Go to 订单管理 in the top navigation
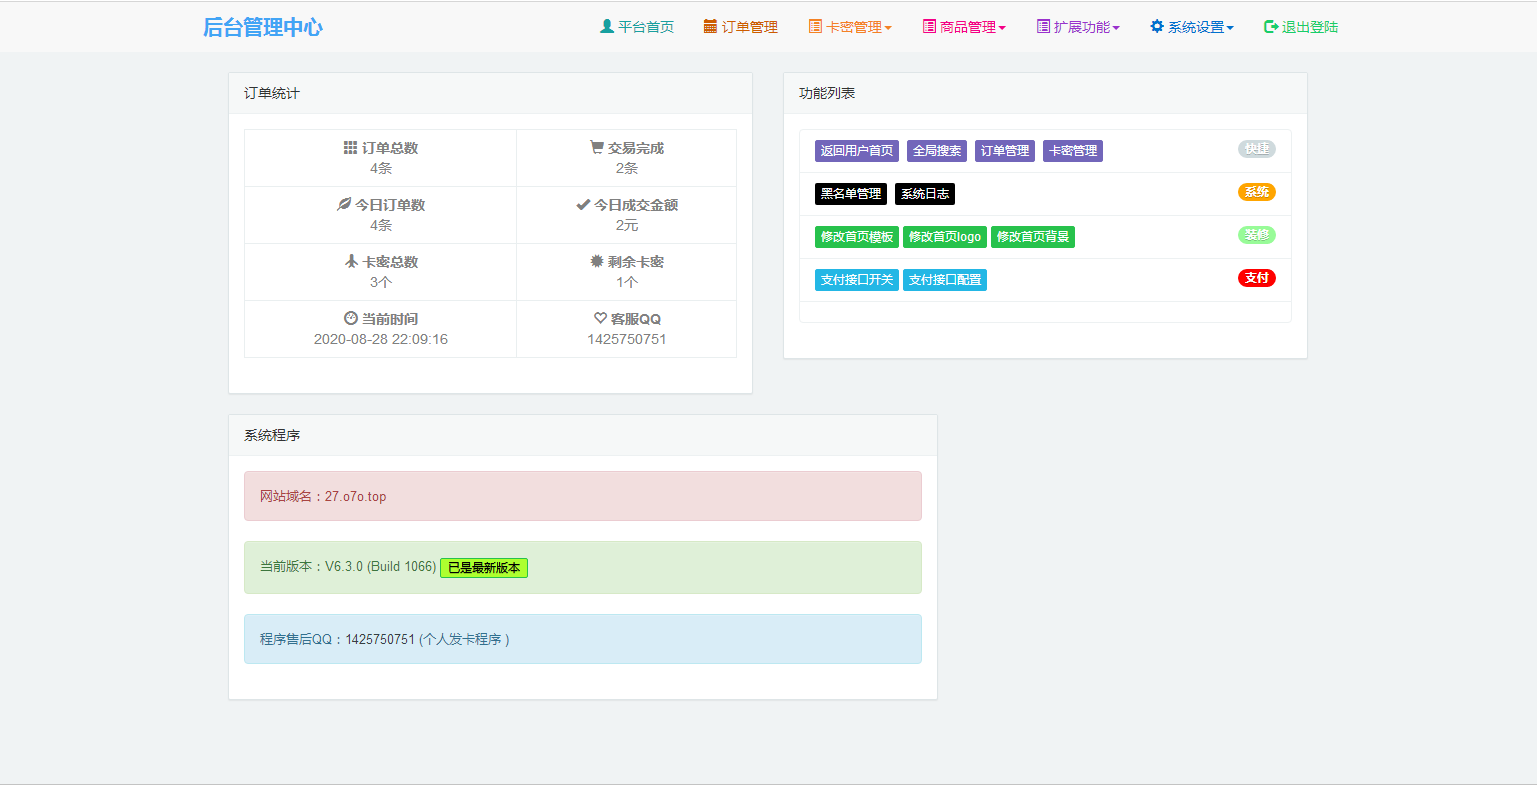 pyautogui.click(x=749, y=27)
